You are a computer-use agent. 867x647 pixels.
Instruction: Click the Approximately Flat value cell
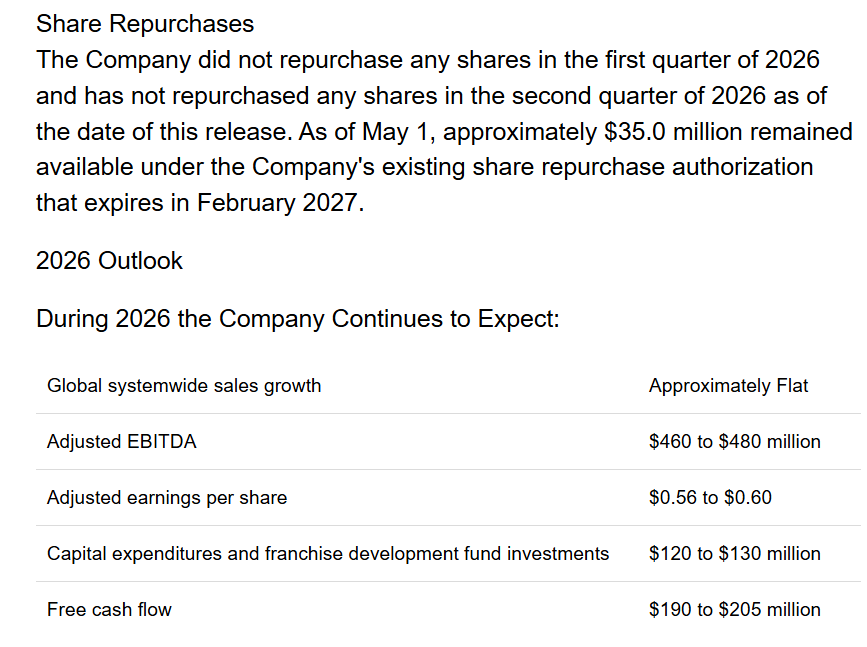[728, 386]
